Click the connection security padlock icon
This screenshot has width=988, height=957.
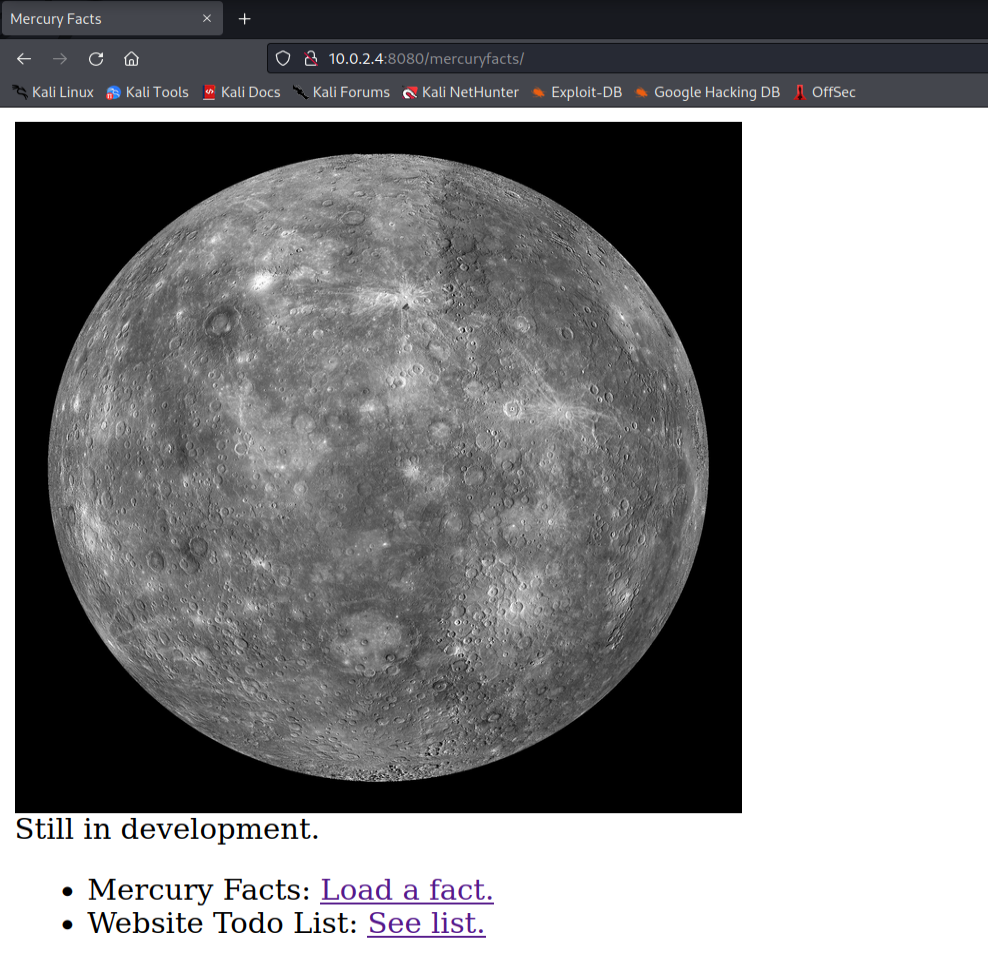[311, 58]
